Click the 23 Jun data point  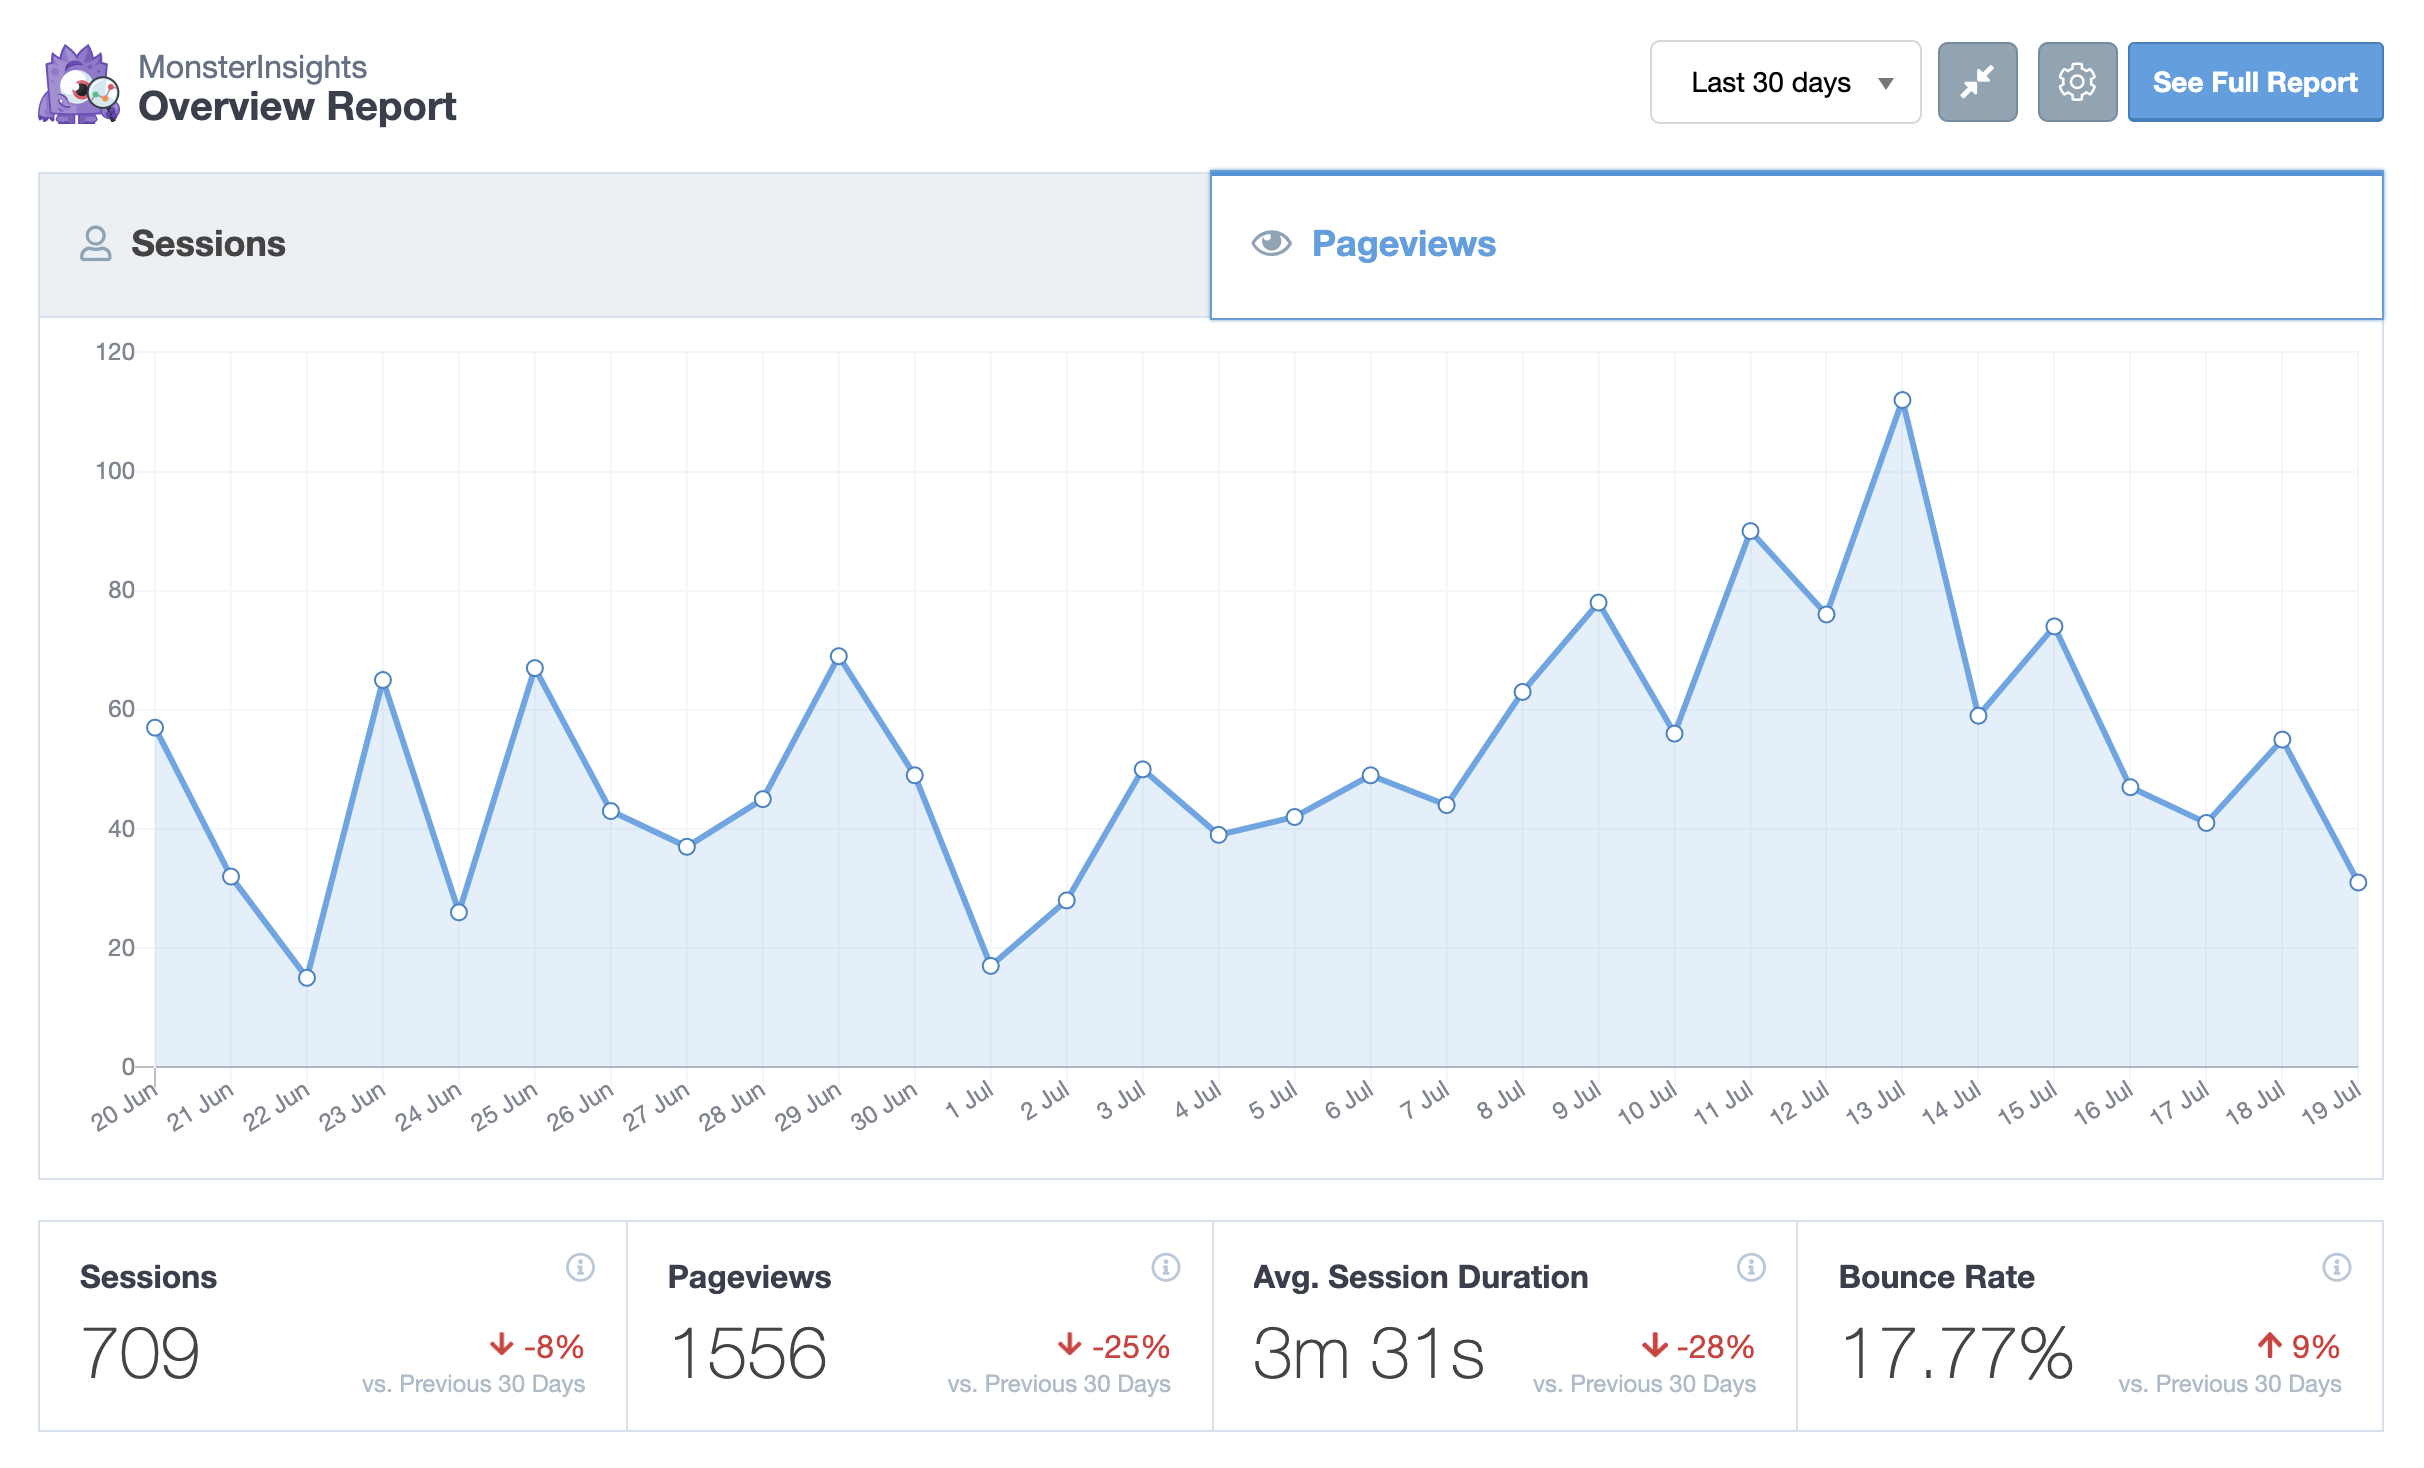[x=383, y=680]
